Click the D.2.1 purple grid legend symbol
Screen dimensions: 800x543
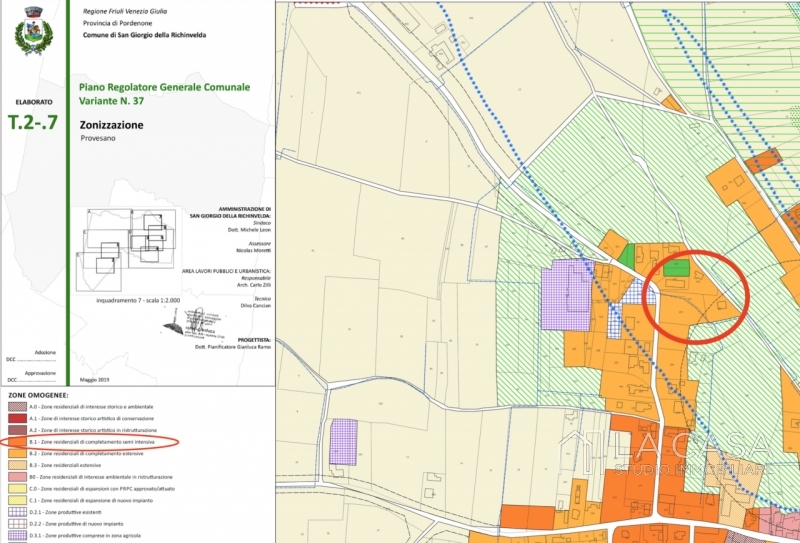click(x=16, y=512)
